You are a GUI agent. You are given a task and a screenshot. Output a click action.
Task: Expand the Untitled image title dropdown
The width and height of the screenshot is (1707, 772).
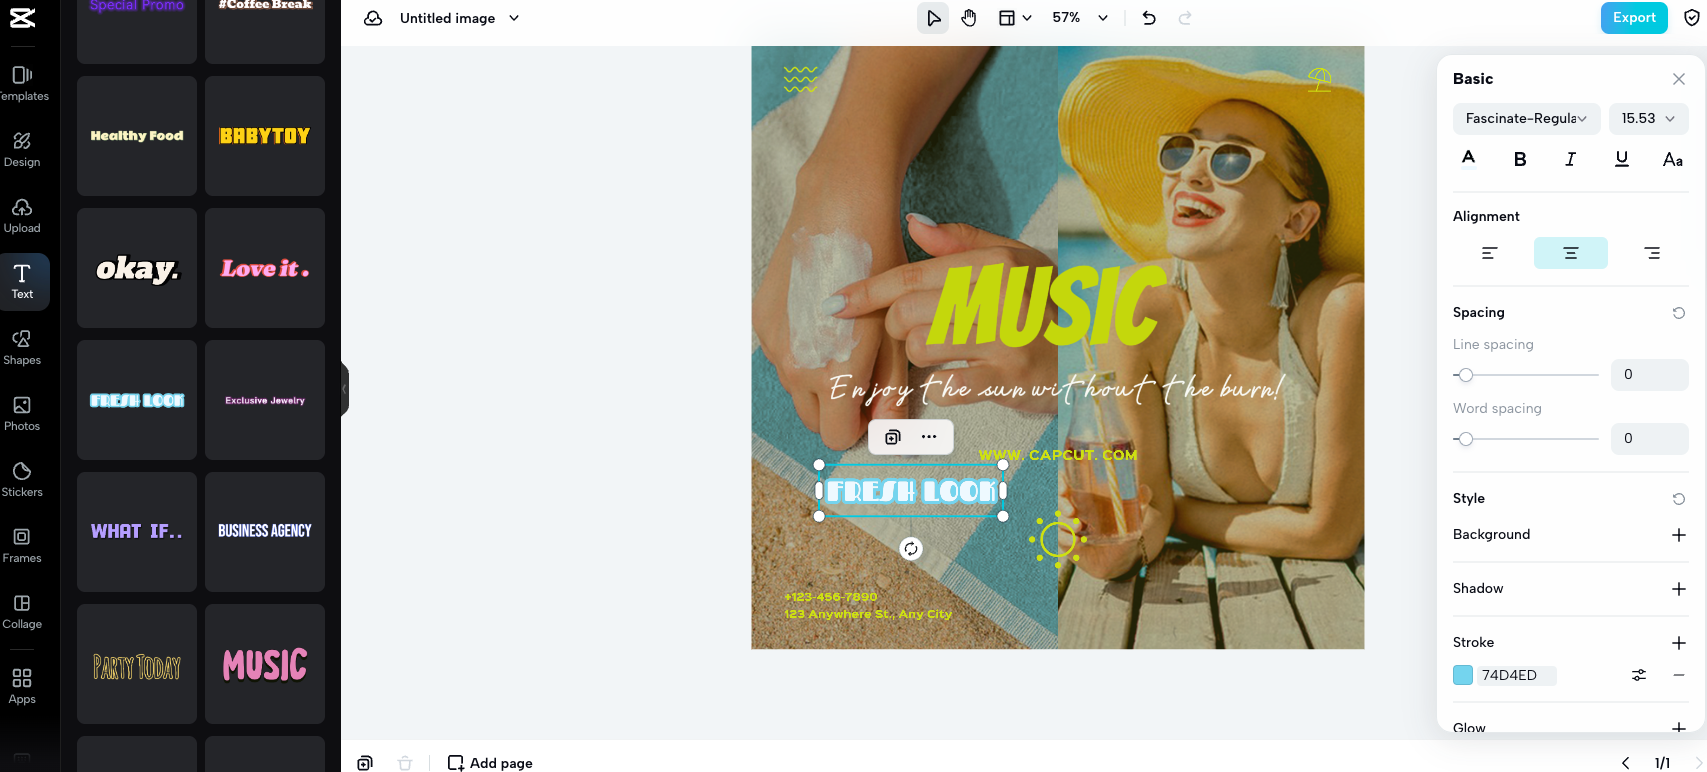[514, 18]
